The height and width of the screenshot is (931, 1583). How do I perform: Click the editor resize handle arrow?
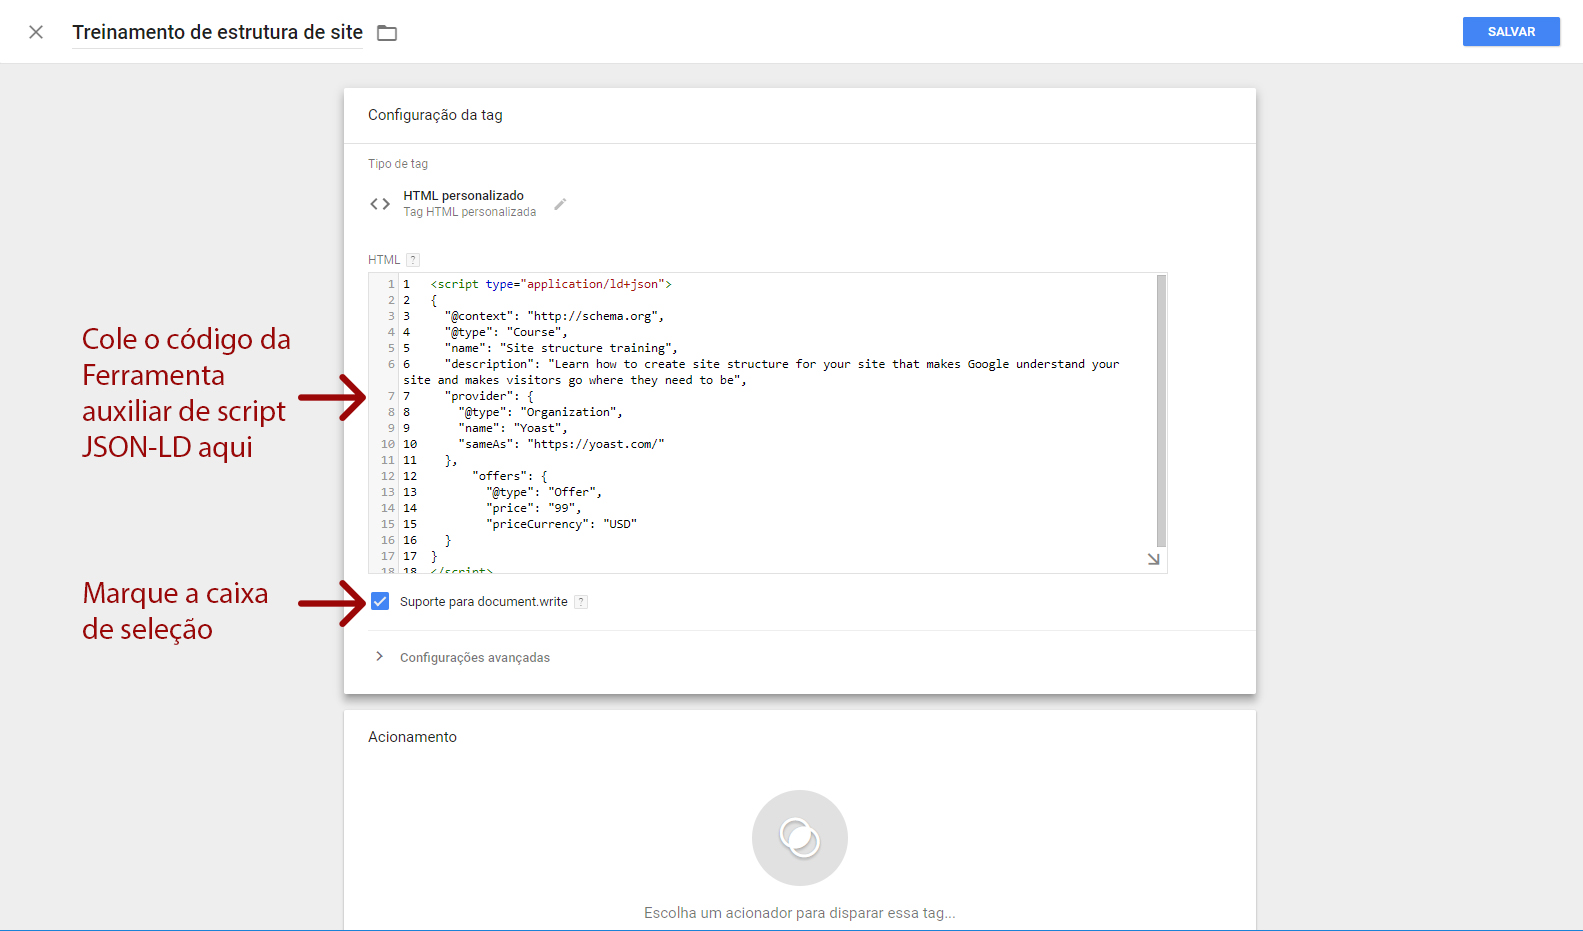tap(1153, 559)
